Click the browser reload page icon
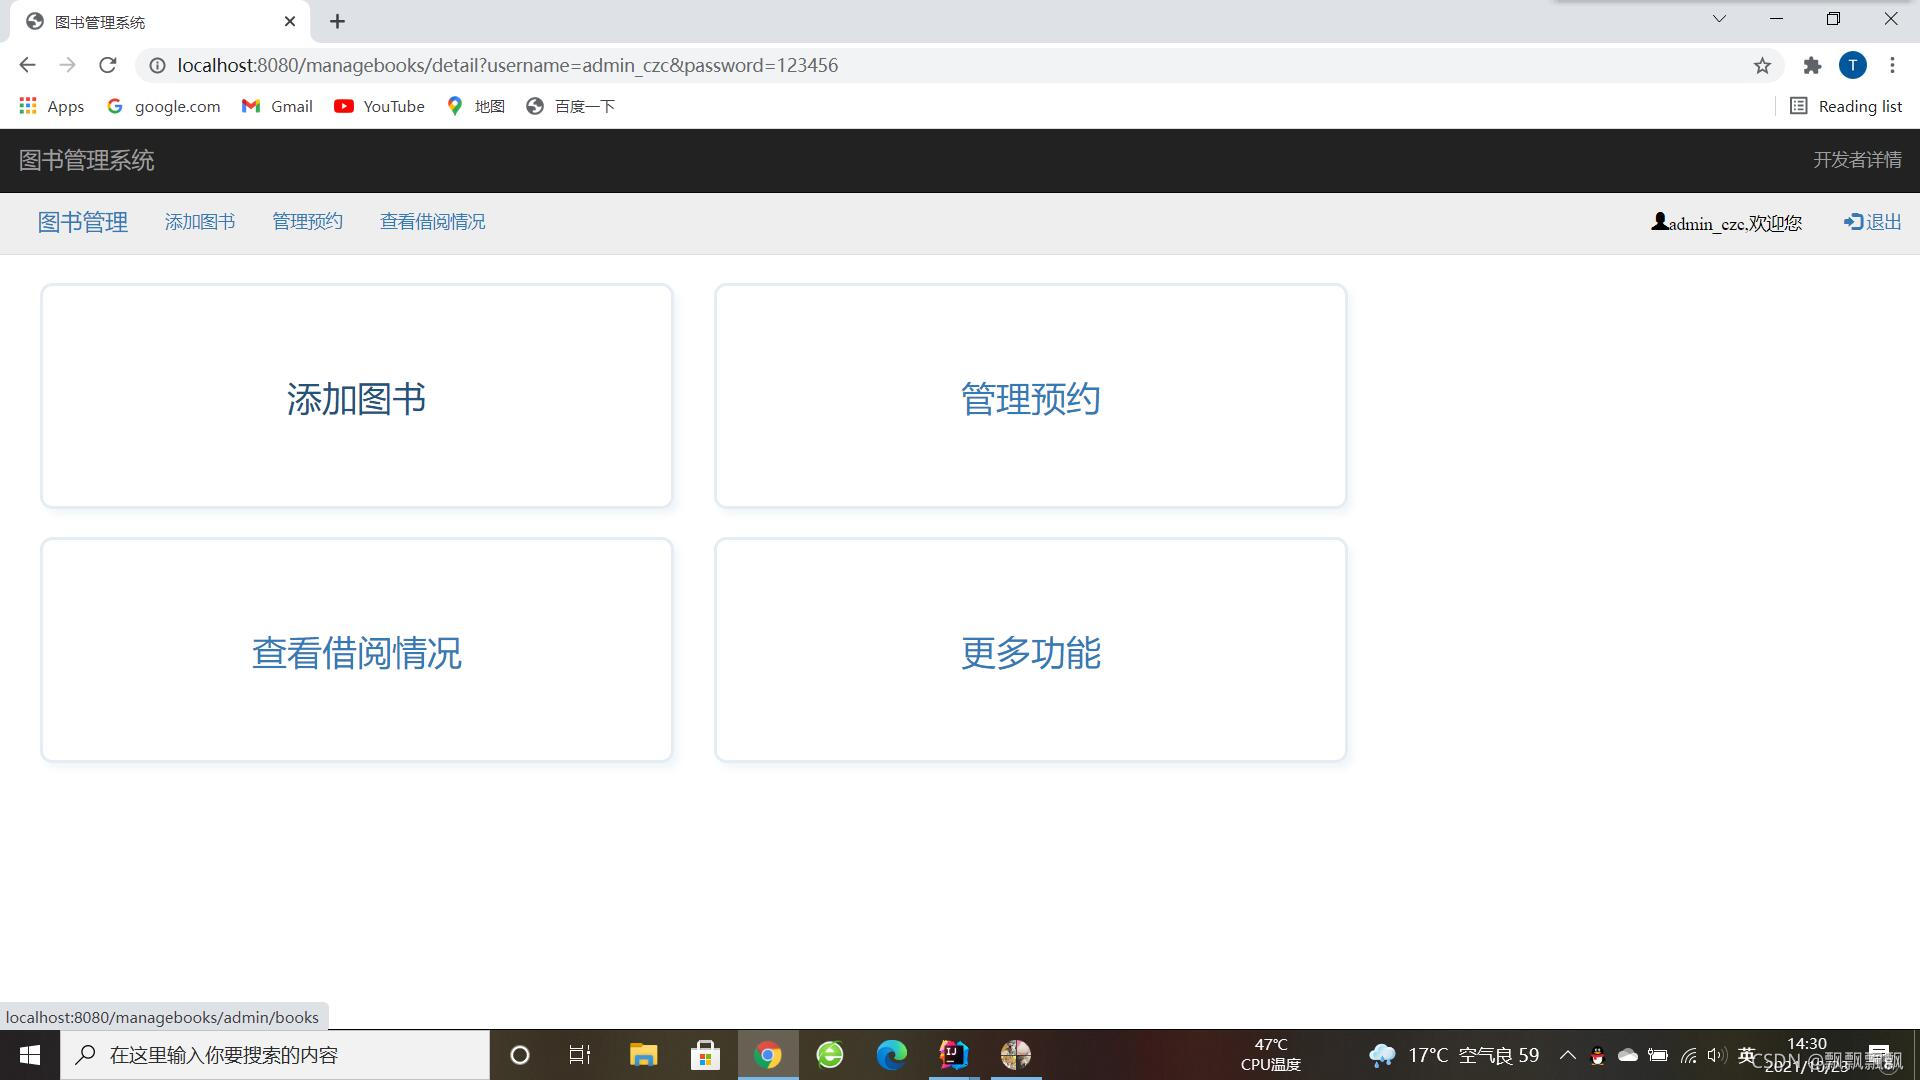Viewport: 1920px width, 1080px height. click(108, 65)
